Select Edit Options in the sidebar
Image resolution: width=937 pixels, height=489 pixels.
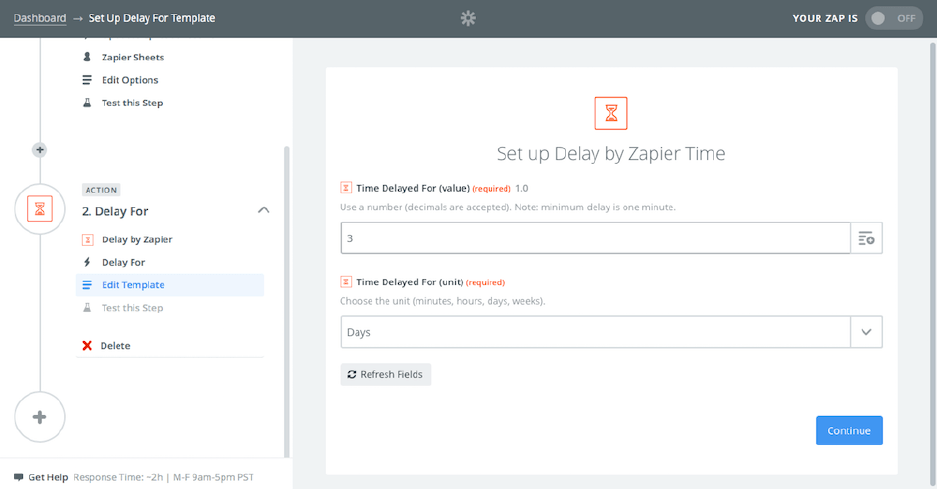point(130,80)
